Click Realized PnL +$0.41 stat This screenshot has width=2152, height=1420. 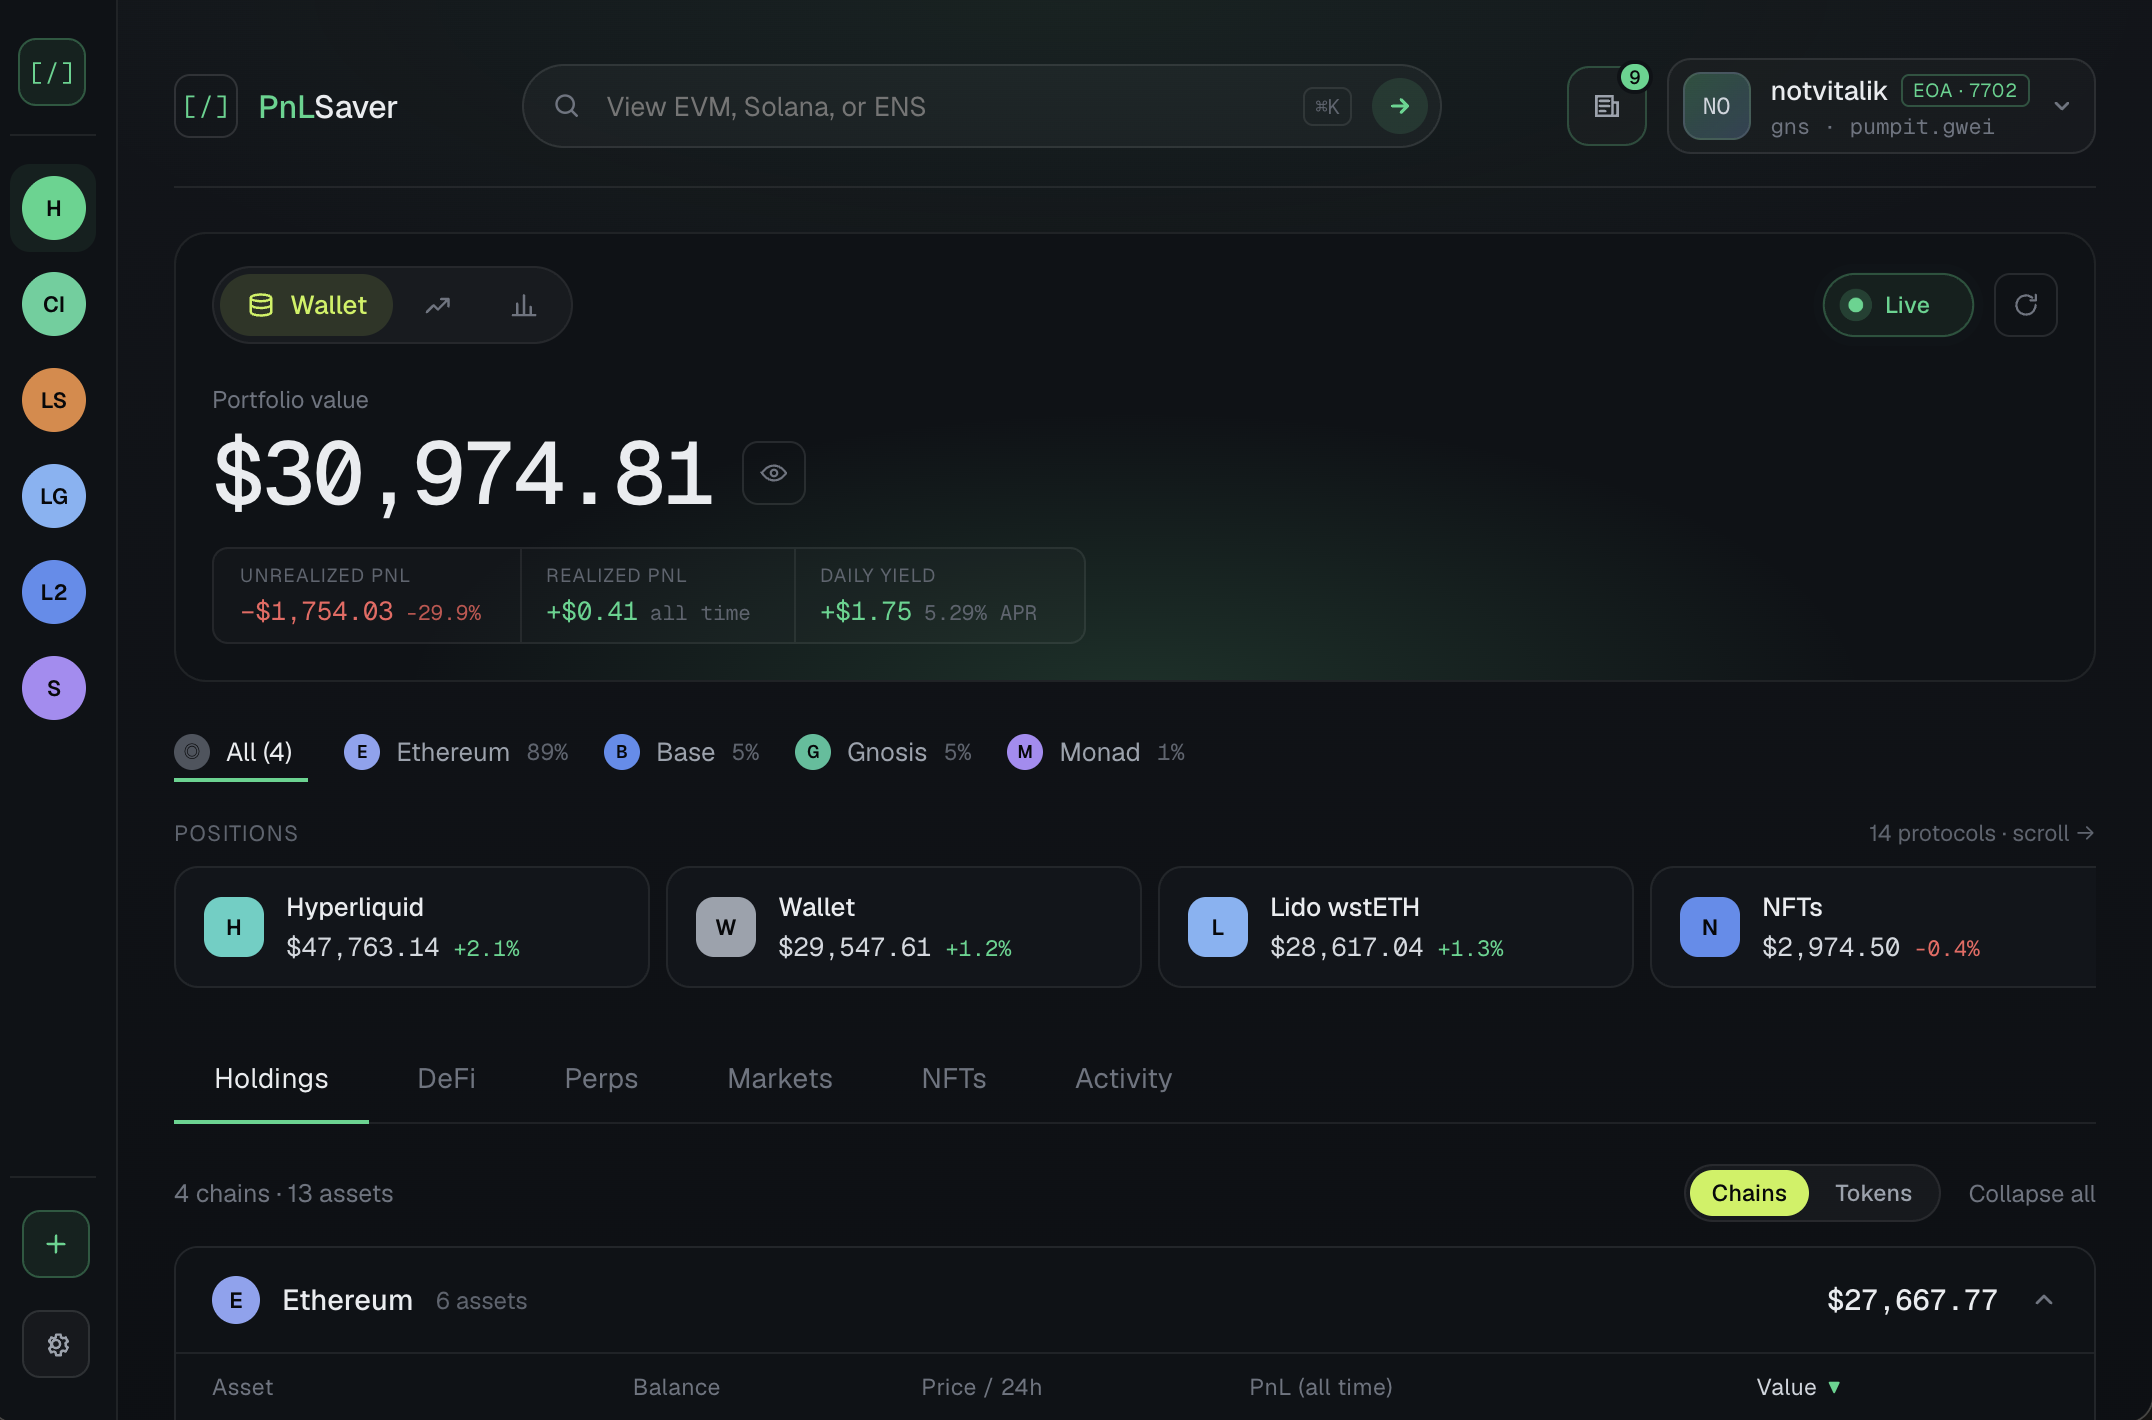point(658,595)
